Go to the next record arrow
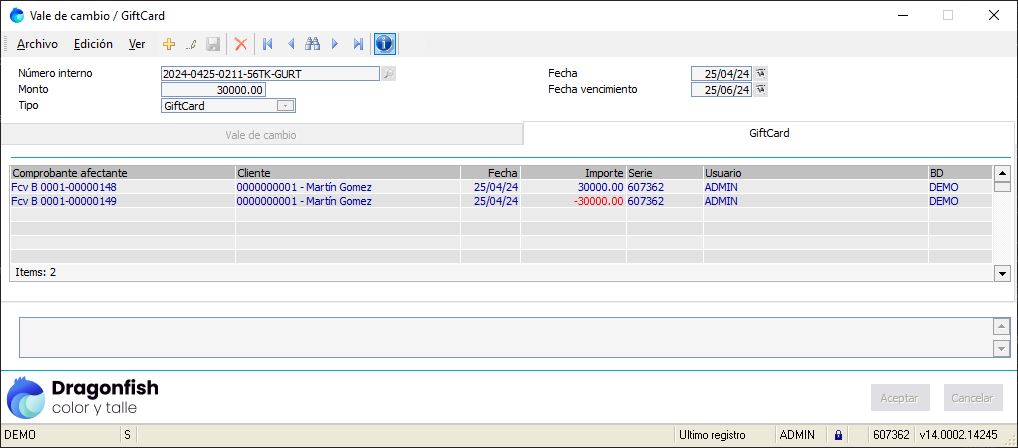 point(335,44)
